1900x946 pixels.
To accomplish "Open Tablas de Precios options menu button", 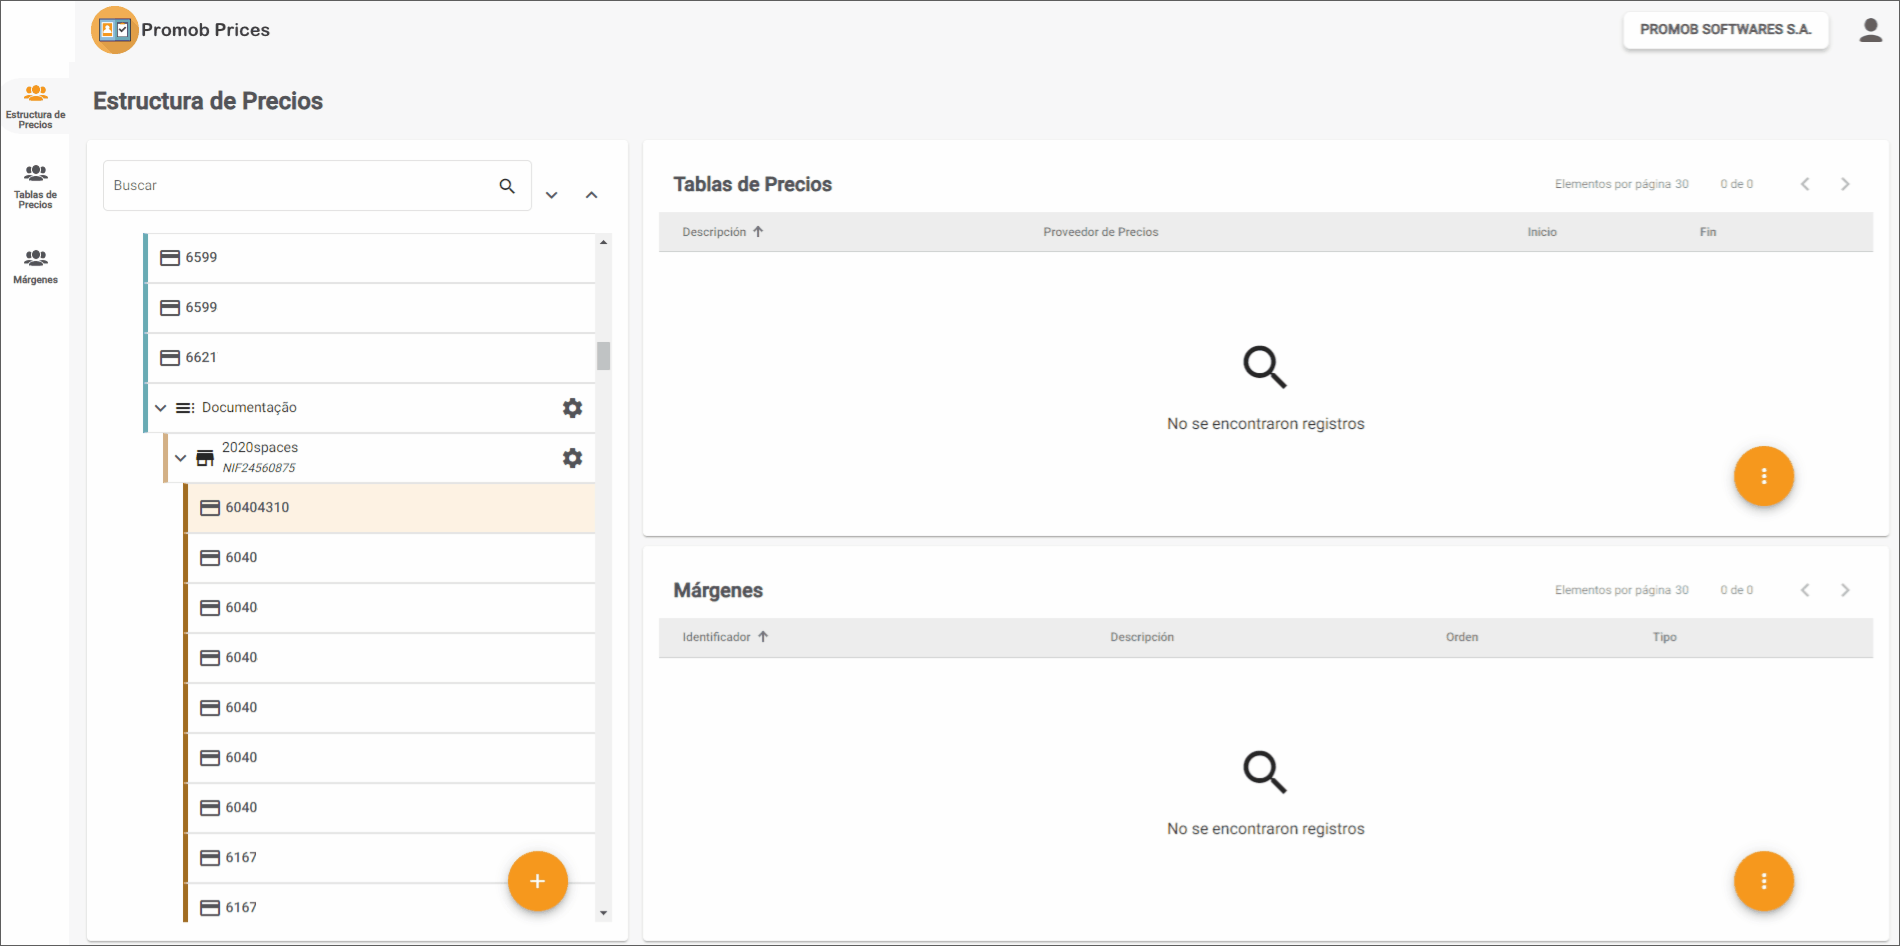I will pos(1764,476).
